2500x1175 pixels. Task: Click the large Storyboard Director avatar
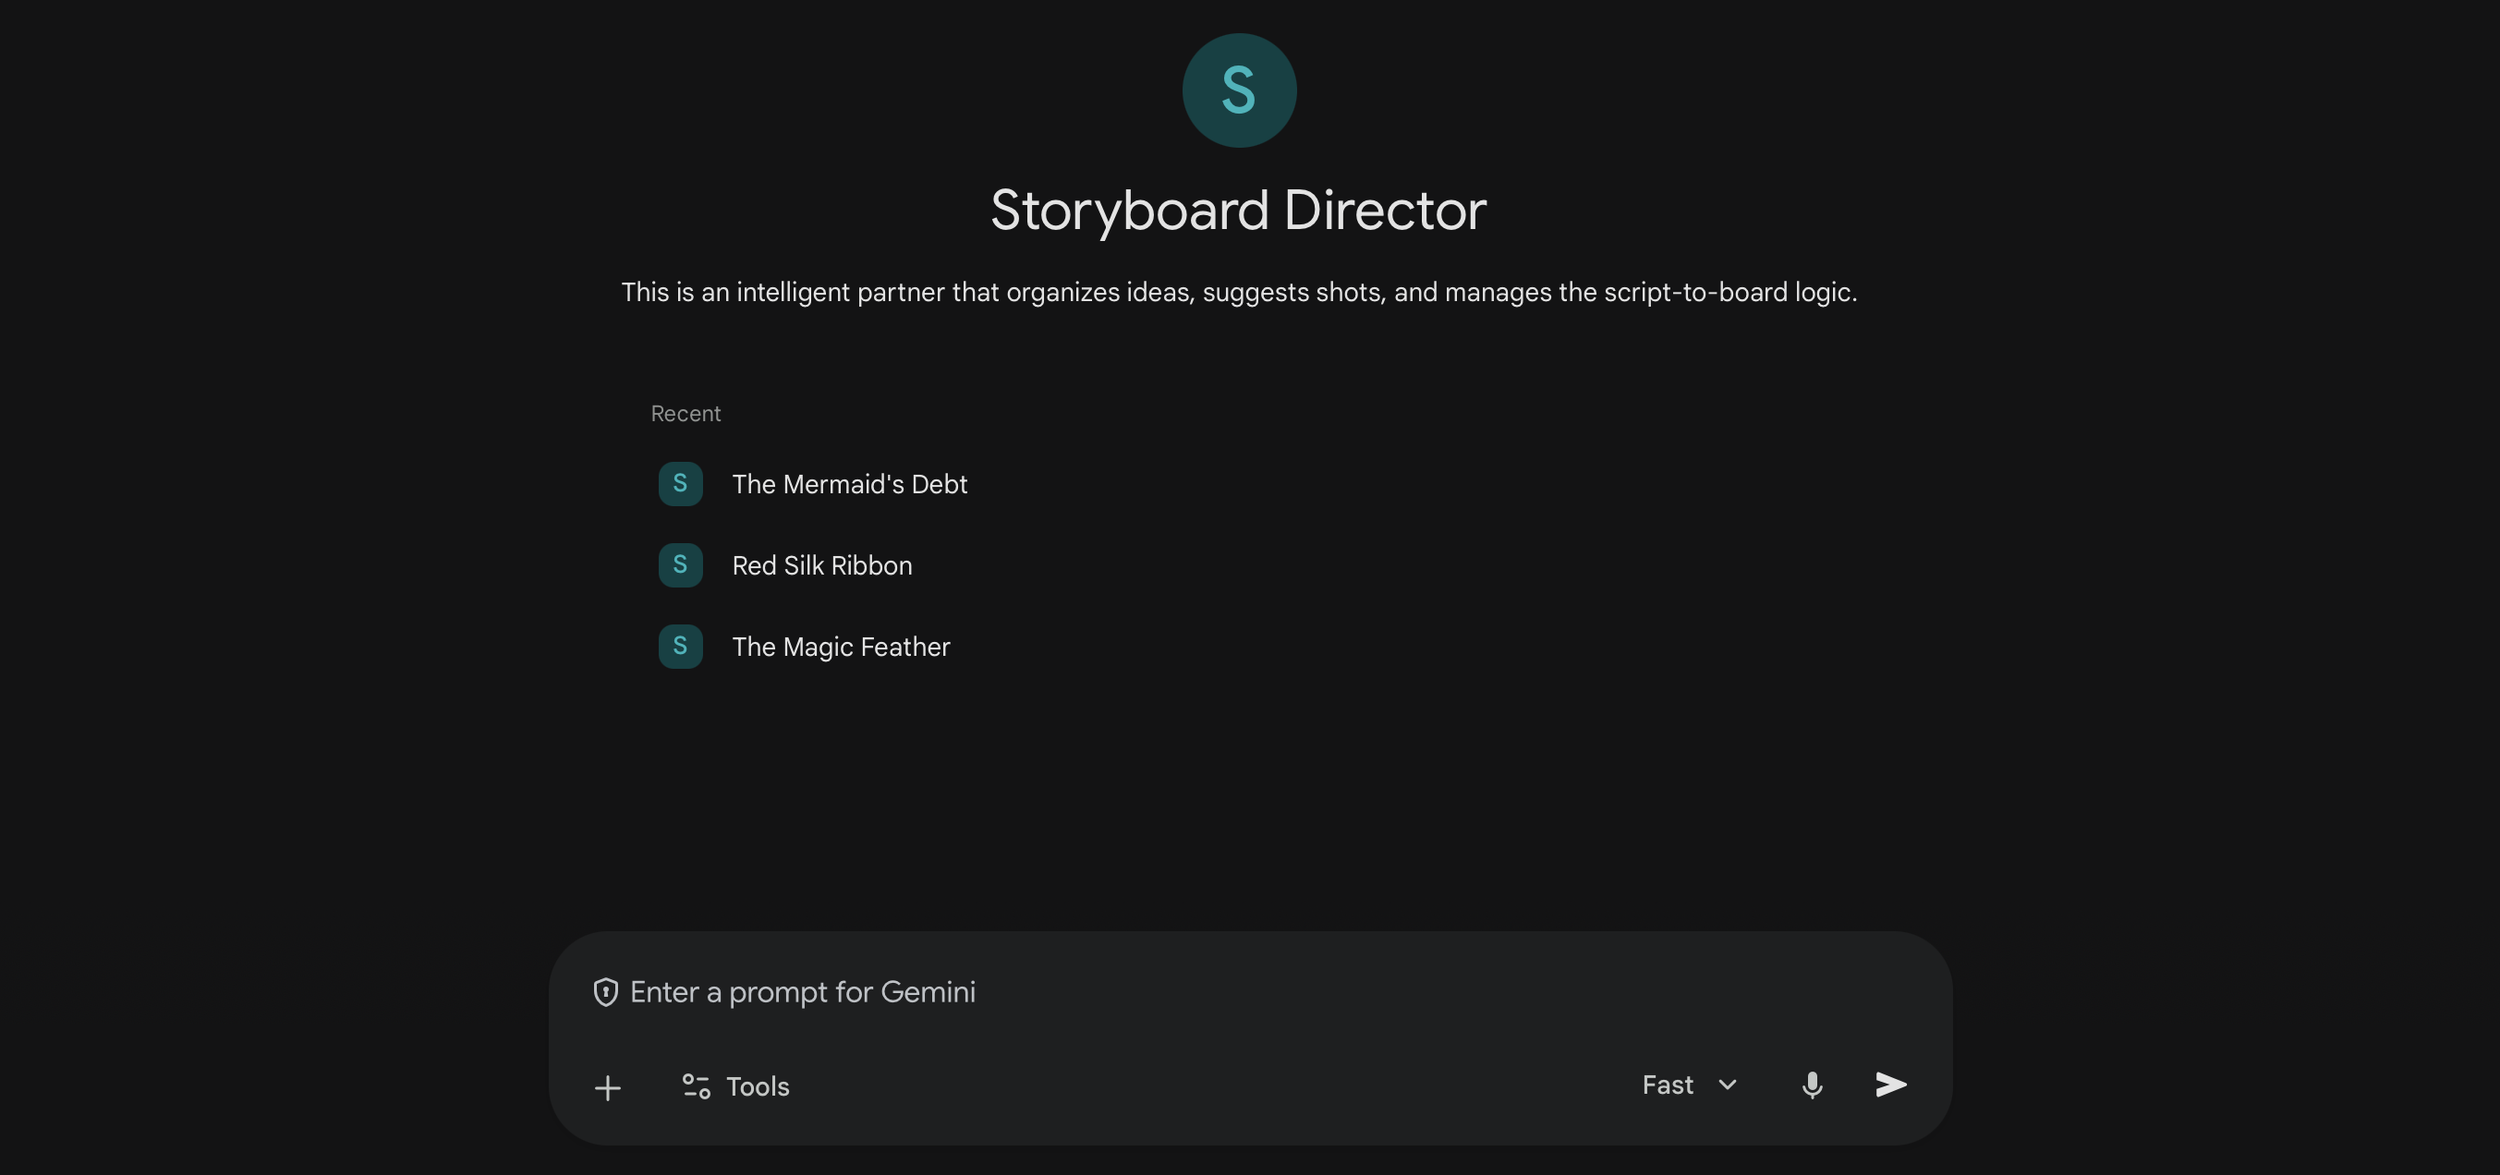pos(1239,90)
